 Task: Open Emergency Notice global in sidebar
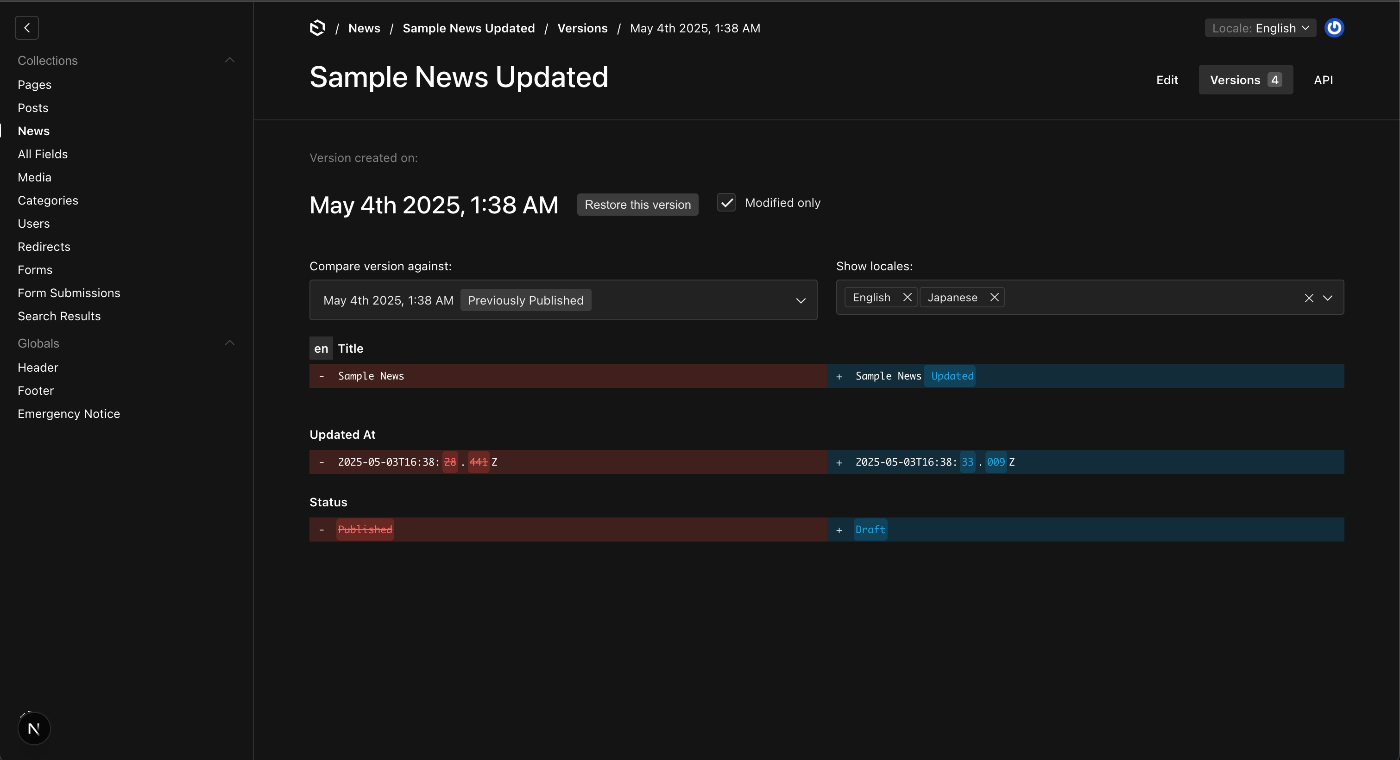click(x=68, y=413)
